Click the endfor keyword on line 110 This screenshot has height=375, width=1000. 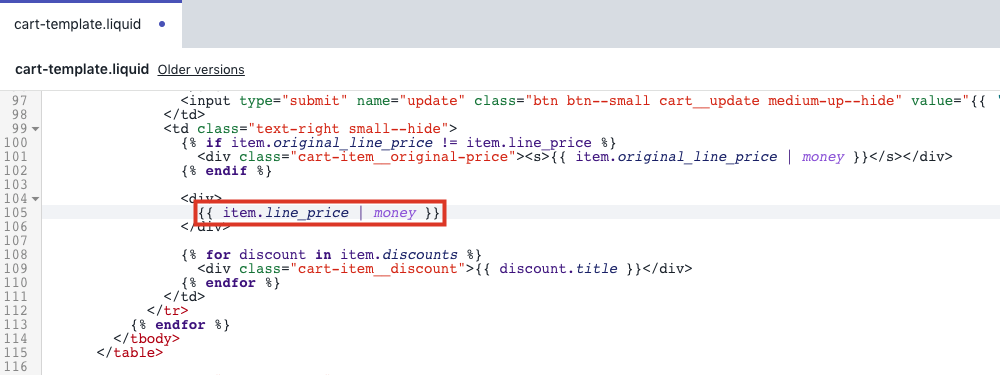tap(231, 283)
